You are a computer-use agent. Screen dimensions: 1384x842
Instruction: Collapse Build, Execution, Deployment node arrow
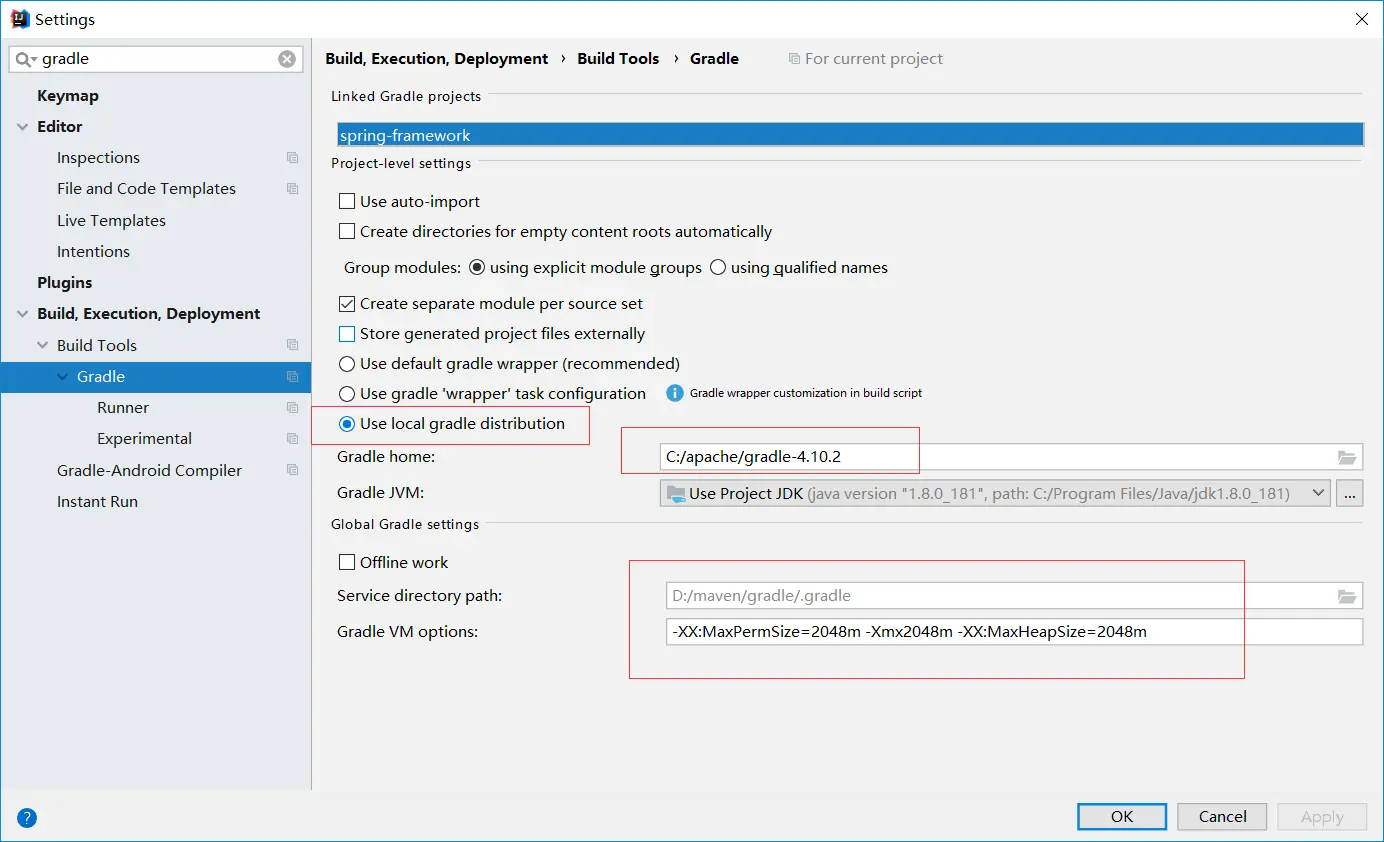coord(23,314)
